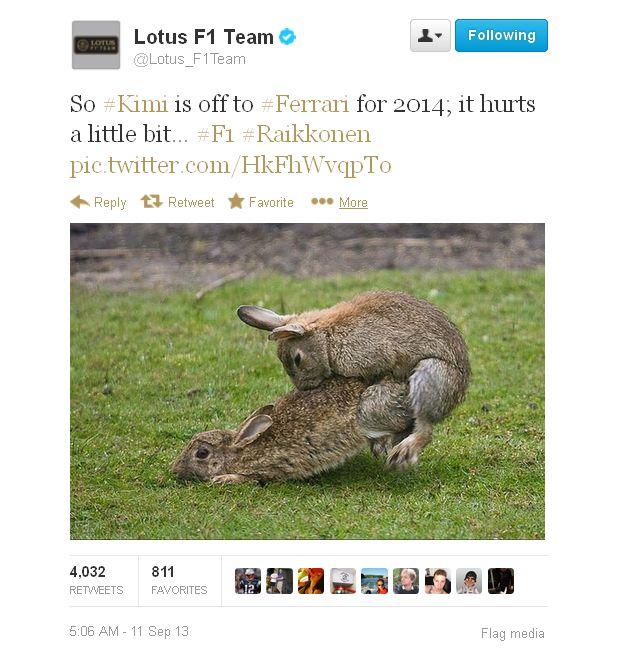Open the Lotus F1 Team profile avatar
This screenshot has height=653, width=620.
point(96,45)
